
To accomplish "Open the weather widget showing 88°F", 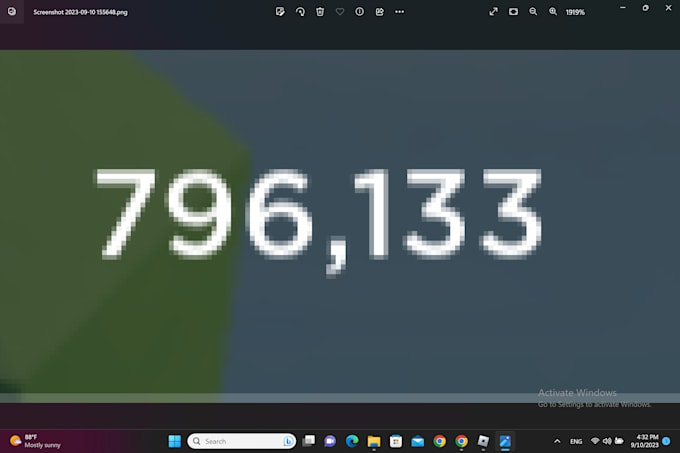I will click(x=36, y=441).
